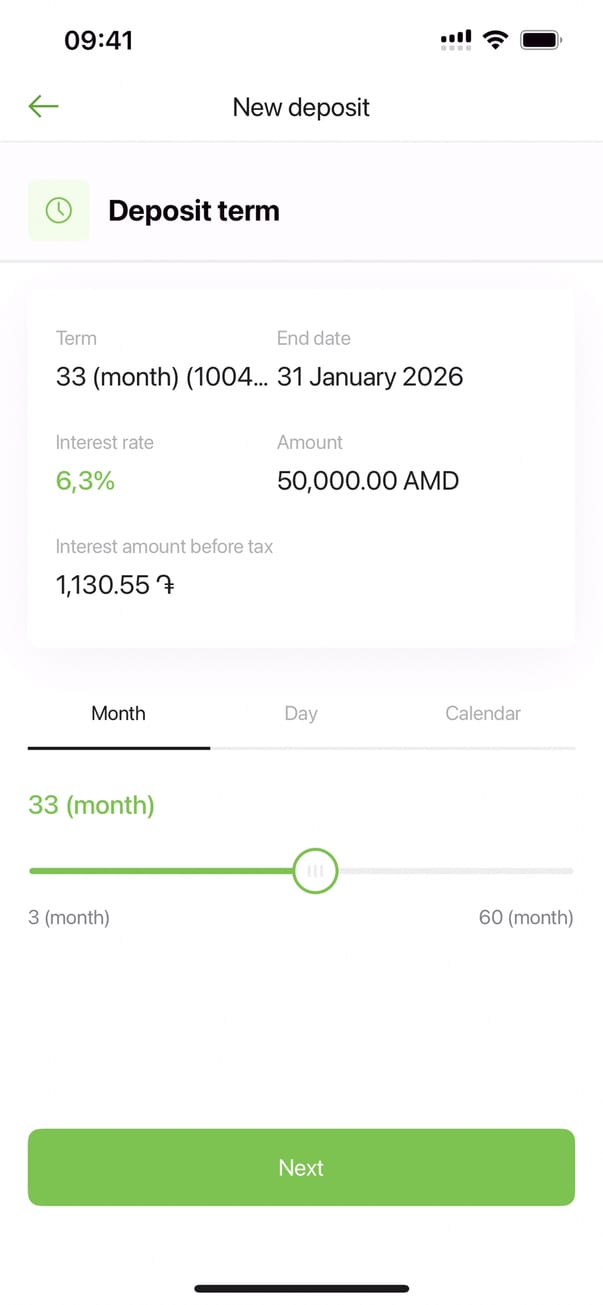Open the Calendar tab

click(483, 714)
